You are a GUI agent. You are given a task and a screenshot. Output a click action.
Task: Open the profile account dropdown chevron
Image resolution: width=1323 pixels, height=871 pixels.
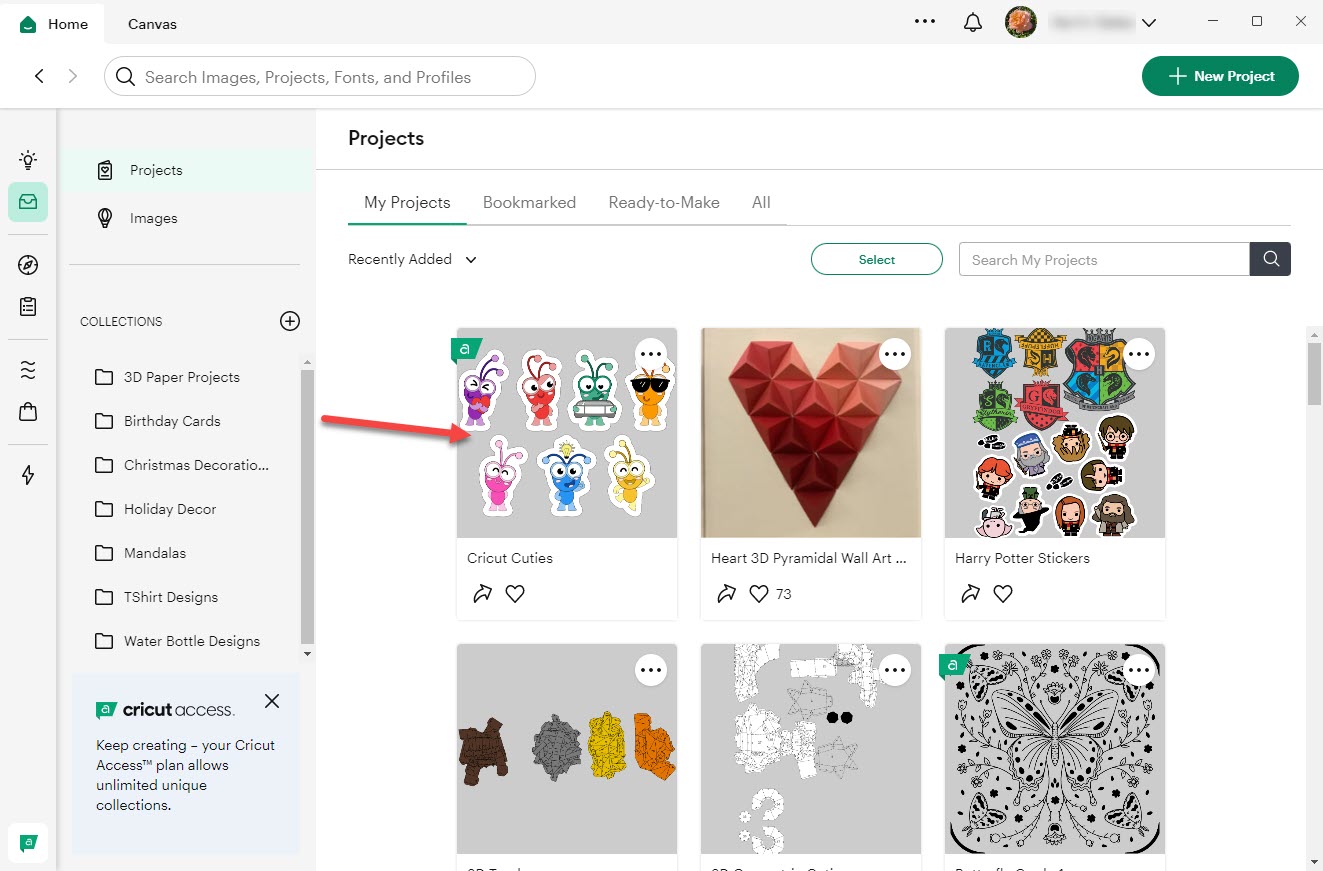1148,23
